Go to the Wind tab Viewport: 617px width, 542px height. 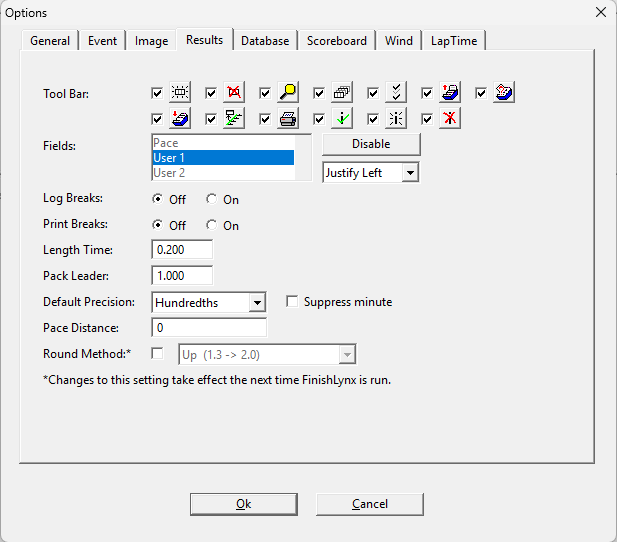[x=399, y=41]
